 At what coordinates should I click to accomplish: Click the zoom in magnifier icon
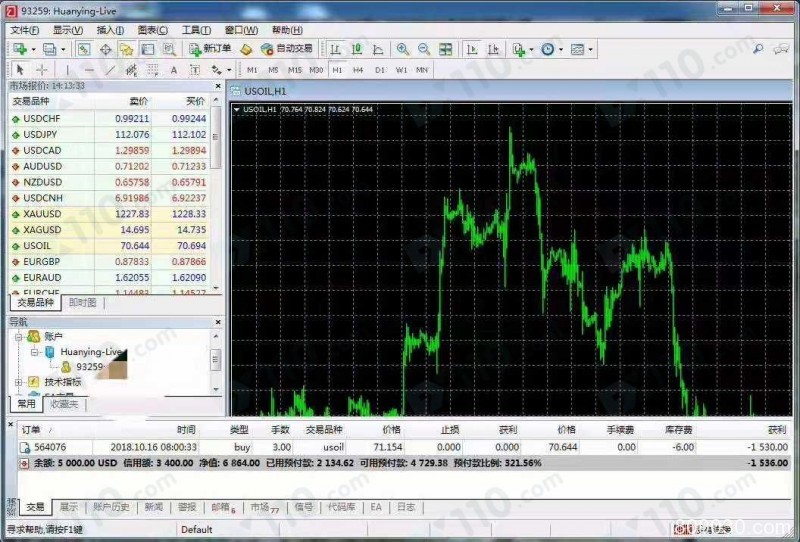402,49
